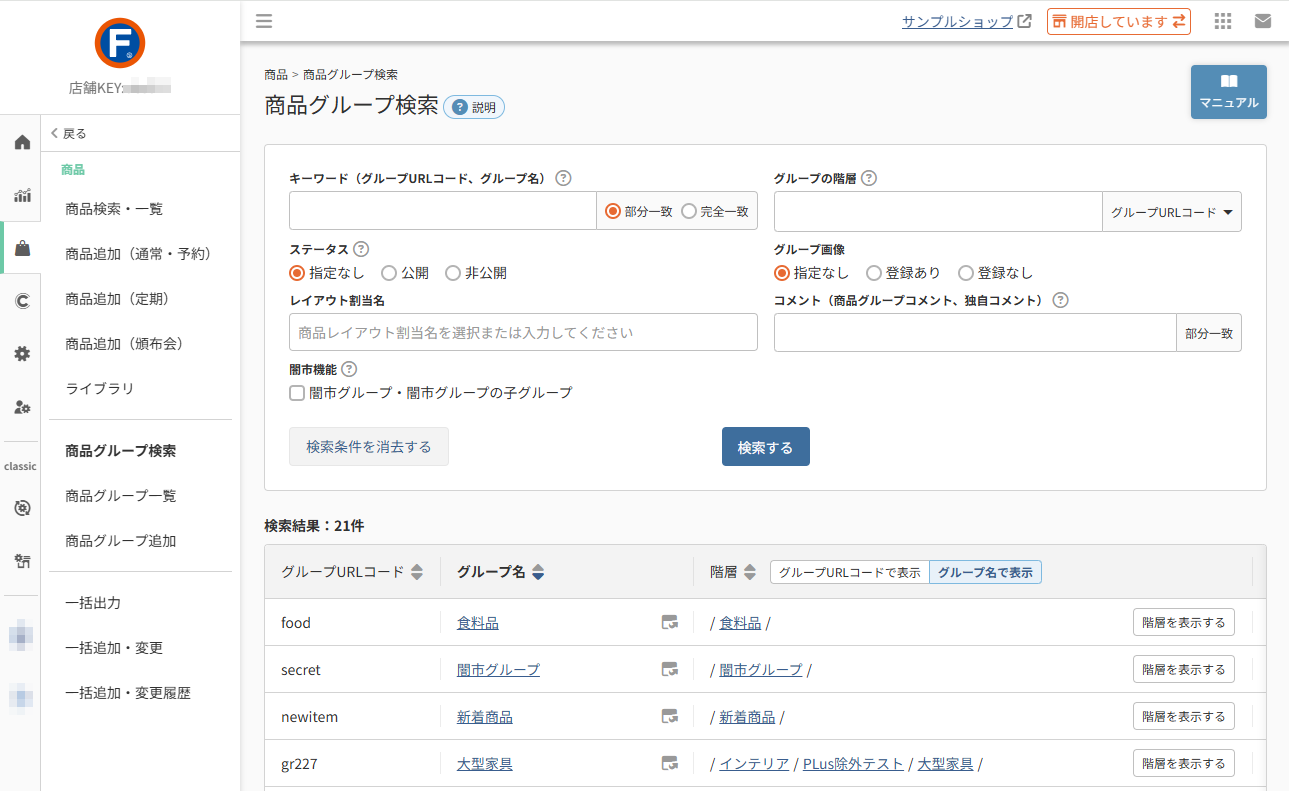Focus the キーワード input field
The height and width of the screenshot is (791, 1289).
[x=443, y=211]
